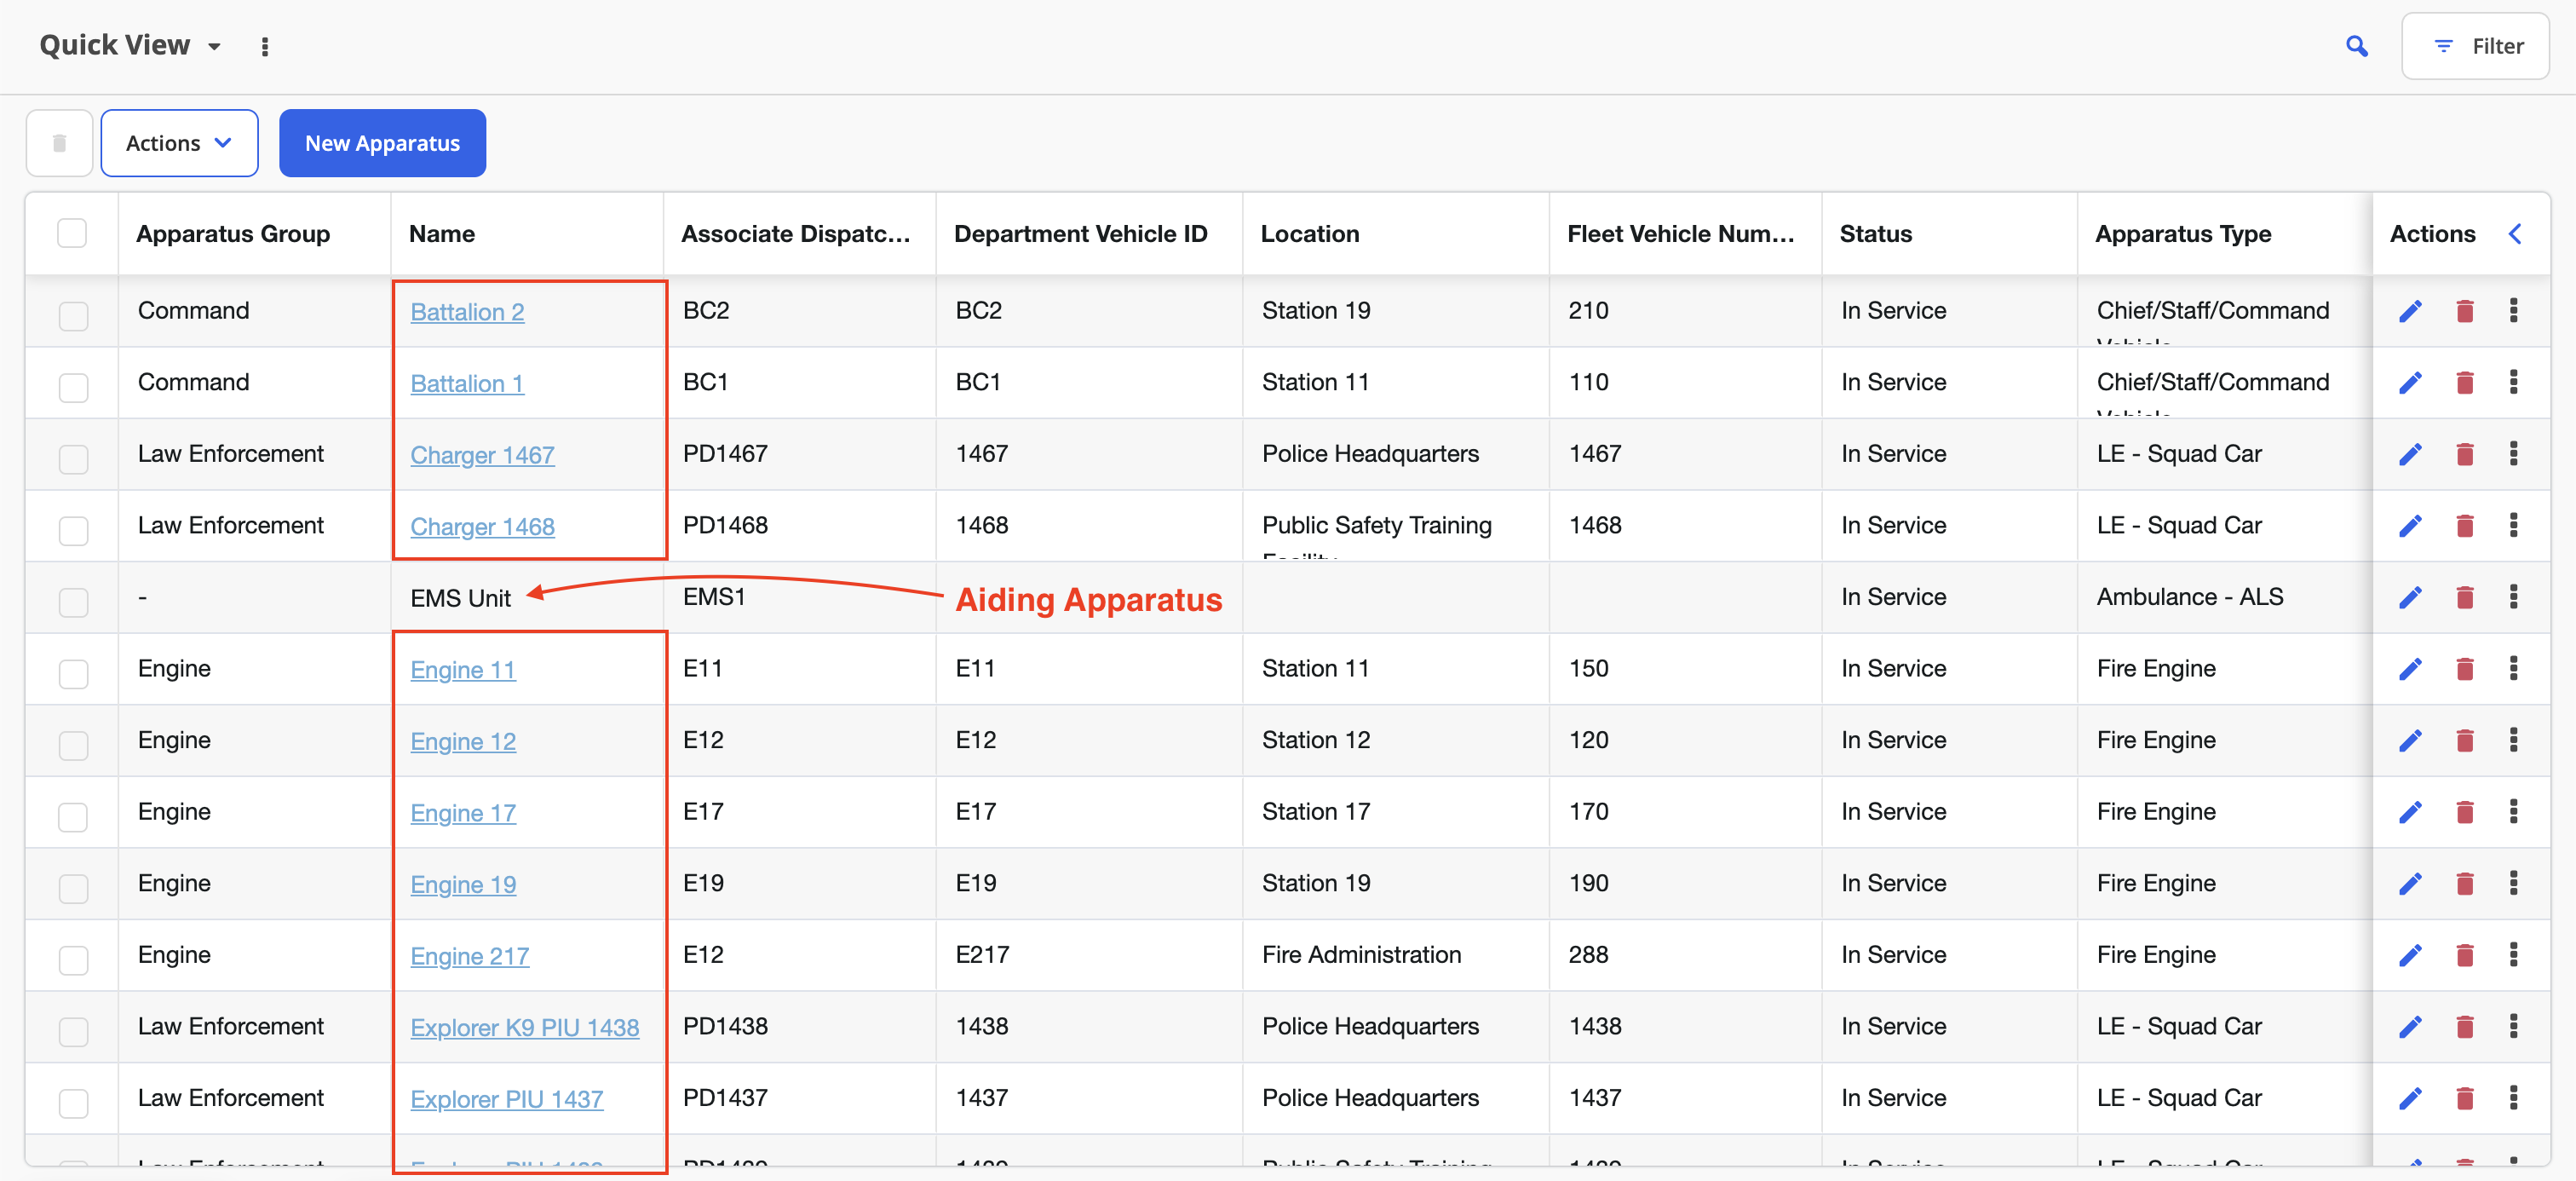Edit the EMS Unit row
The height and width of the screenshot is (1181, 2576).
2410,598
